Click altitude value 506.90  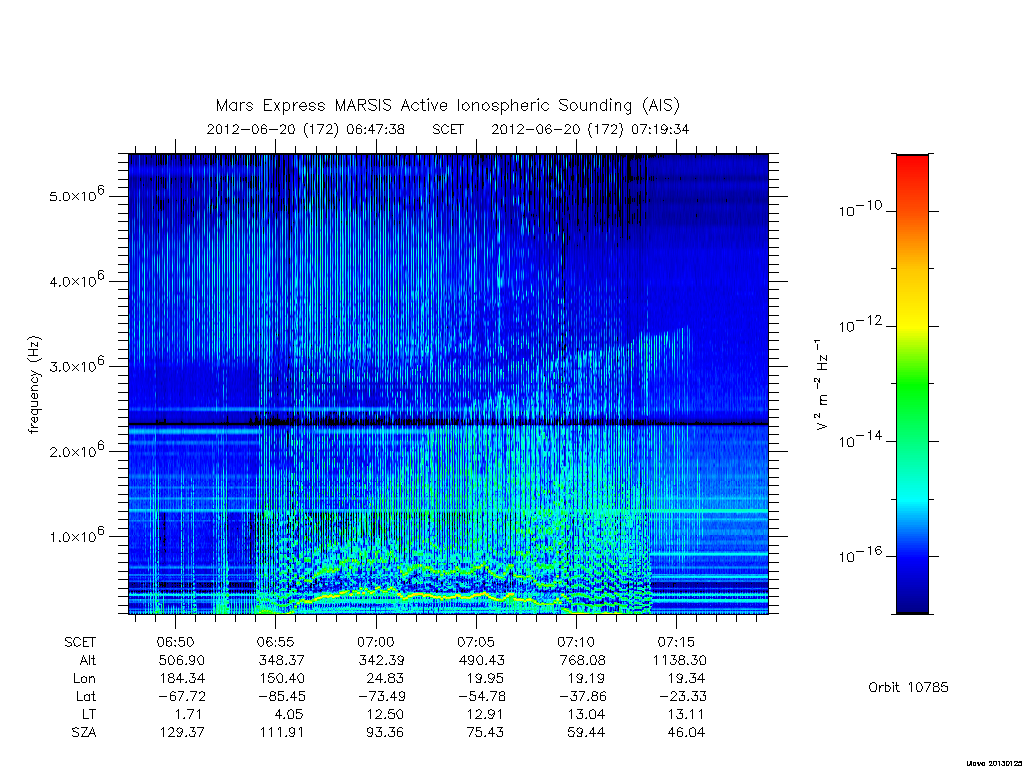(181, 660)
